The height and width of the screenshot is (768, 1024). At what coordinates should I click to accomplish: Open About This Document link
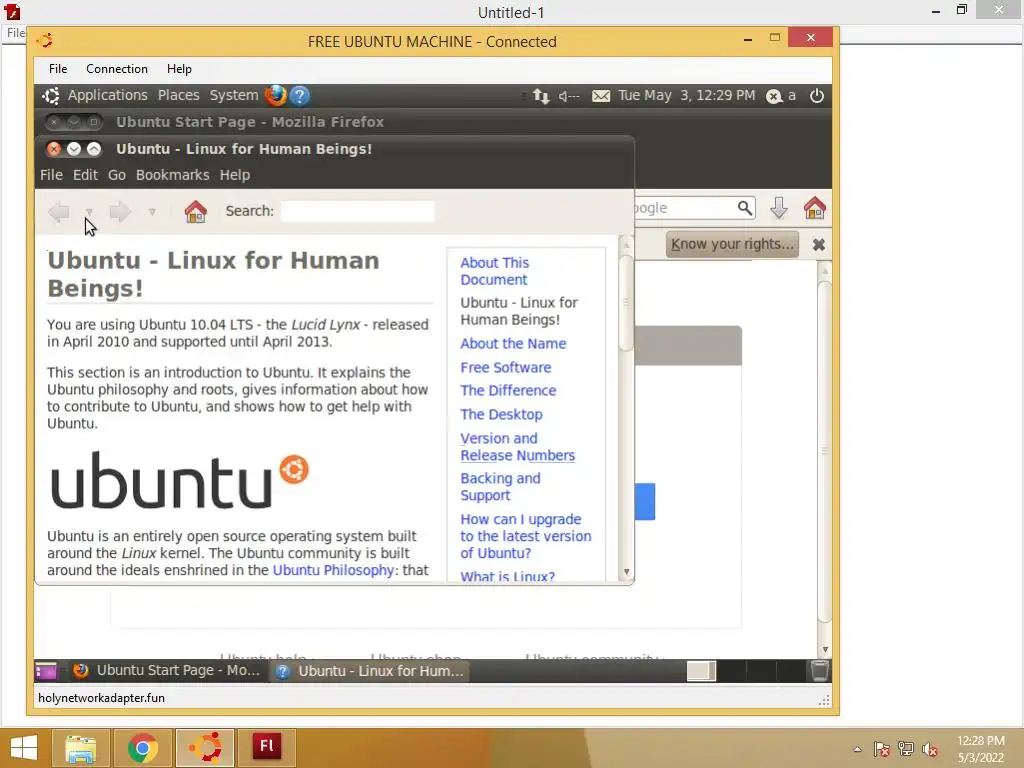click(494, 271)
